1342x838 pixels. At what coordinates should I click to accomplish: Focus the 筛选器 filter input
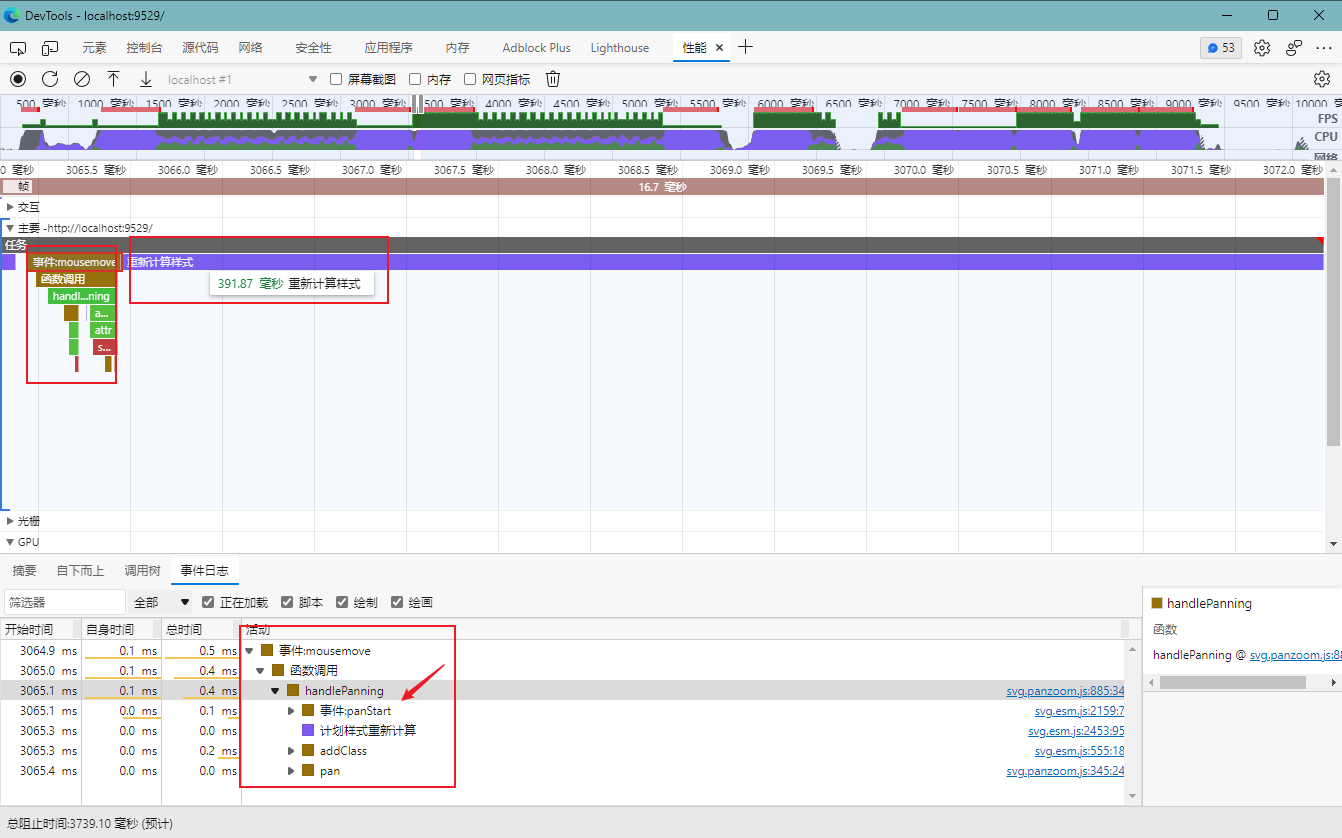pyautogui.click(x=65, y=602)
